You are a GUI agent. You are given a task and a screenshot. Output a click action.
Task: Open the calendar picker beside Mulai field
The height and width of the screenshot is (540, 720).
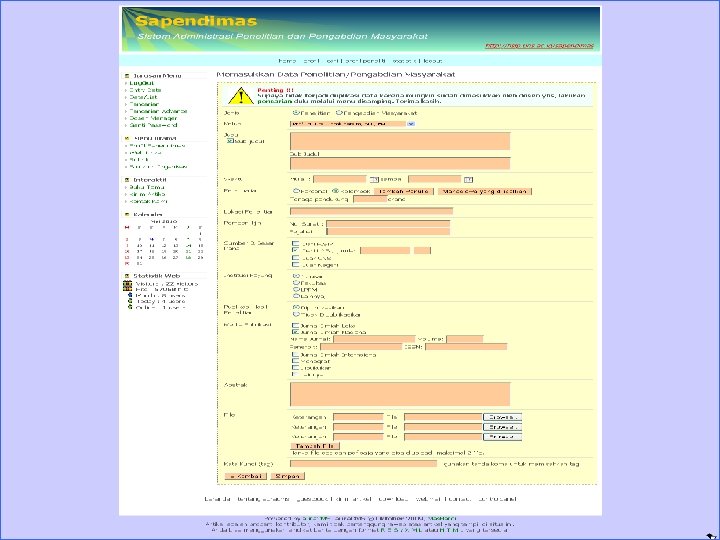coord(374,180)
